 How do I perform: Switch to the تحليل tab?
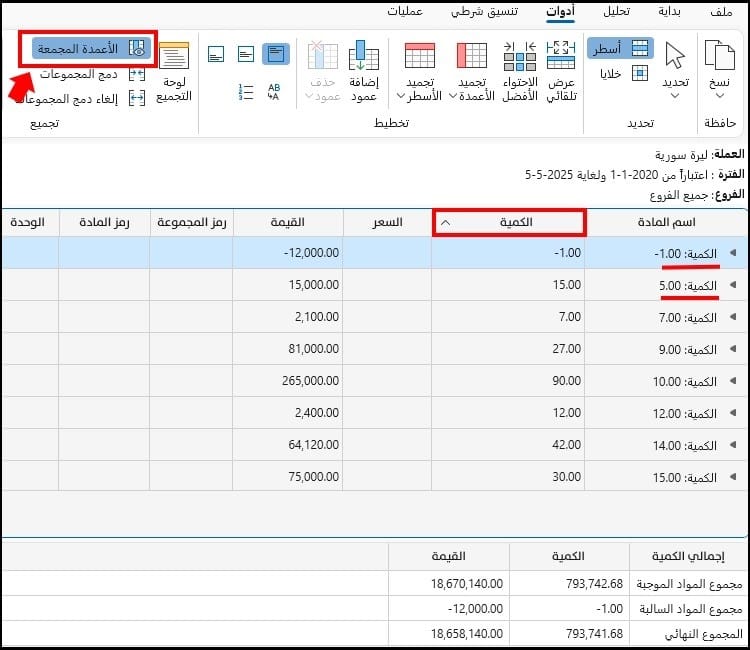pos(616,11)
